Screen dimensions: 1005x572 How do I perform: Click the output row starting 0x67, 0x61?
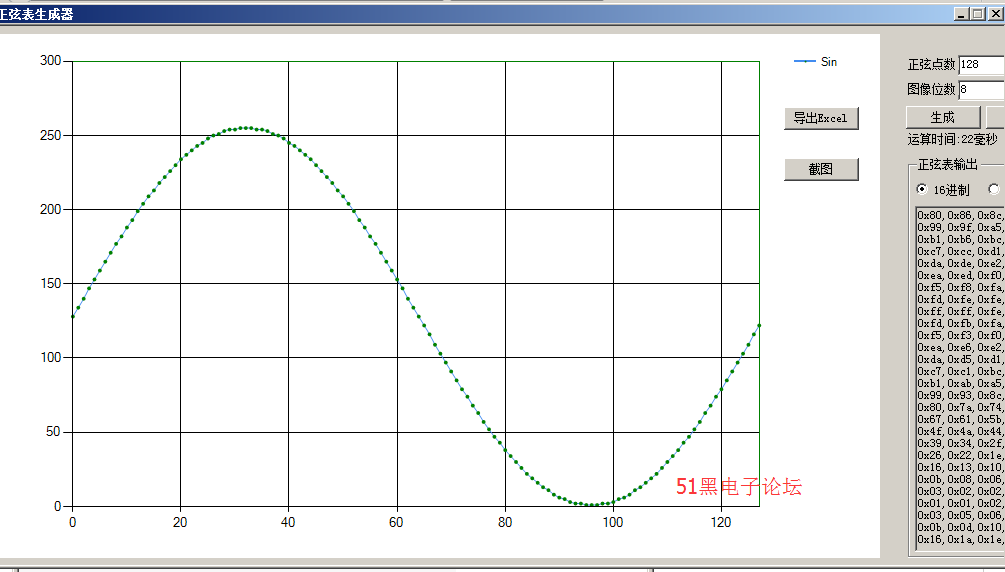960,419
